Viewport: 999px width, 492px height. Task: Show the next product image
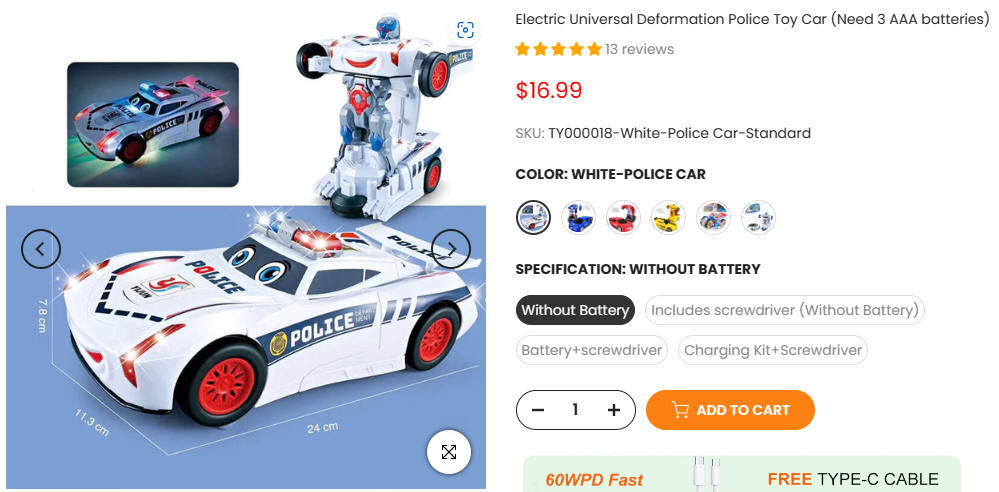[451, 249]
